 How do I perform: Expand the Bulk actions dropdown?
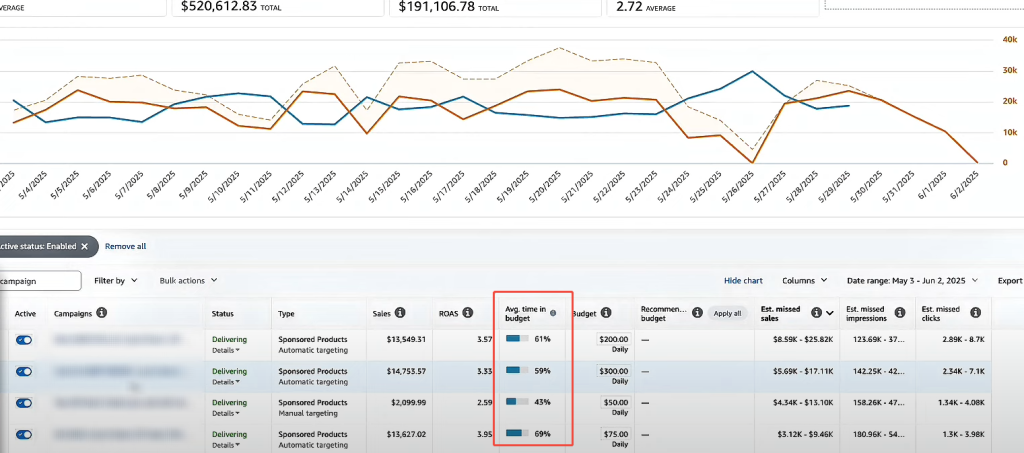[x=188, y=281]
